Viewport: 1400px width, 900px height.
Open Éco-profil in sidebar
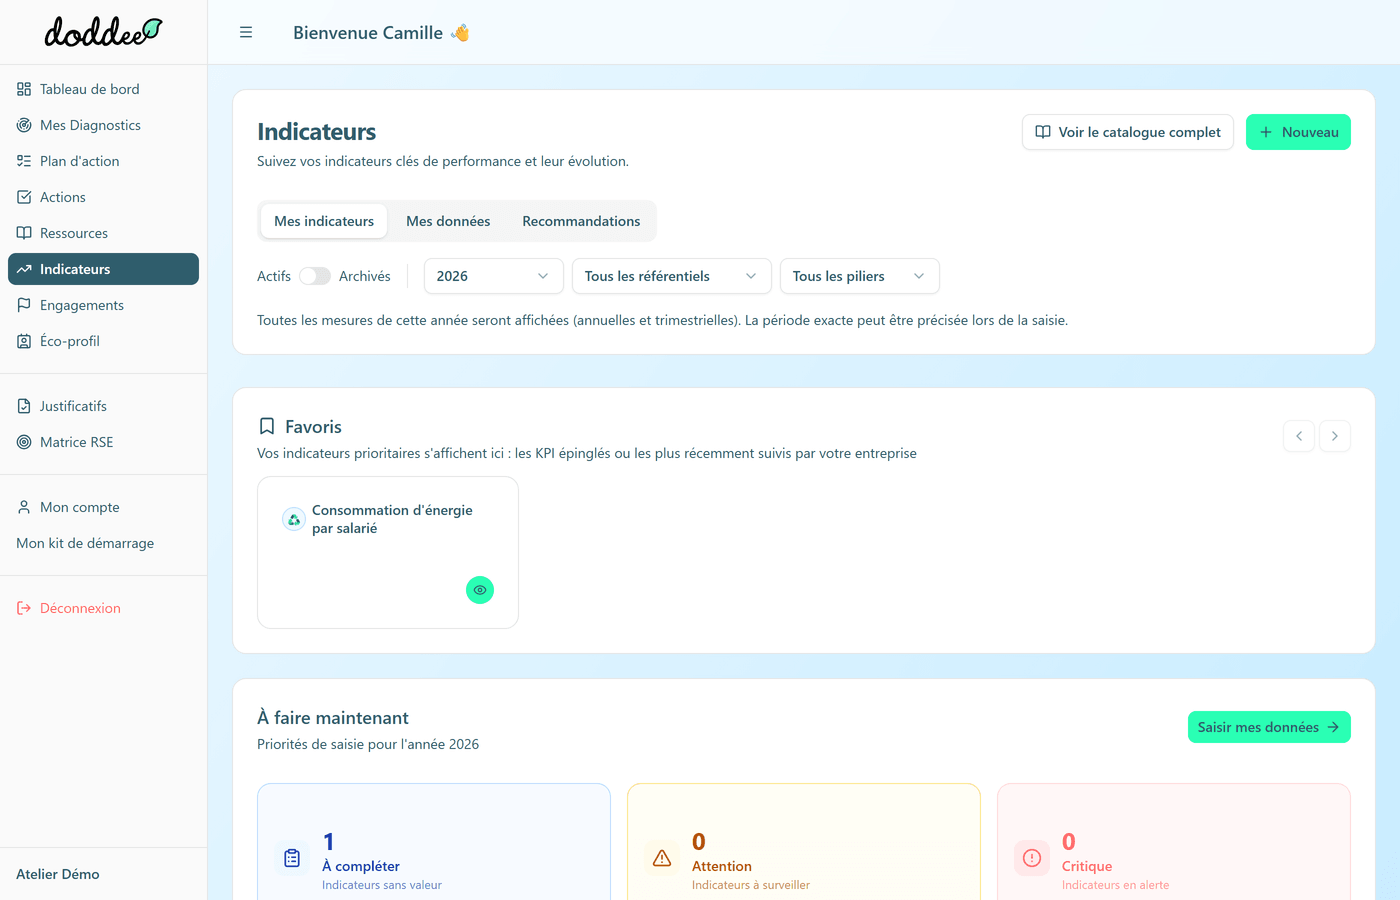pyautogui.click(x=104, y=341)
